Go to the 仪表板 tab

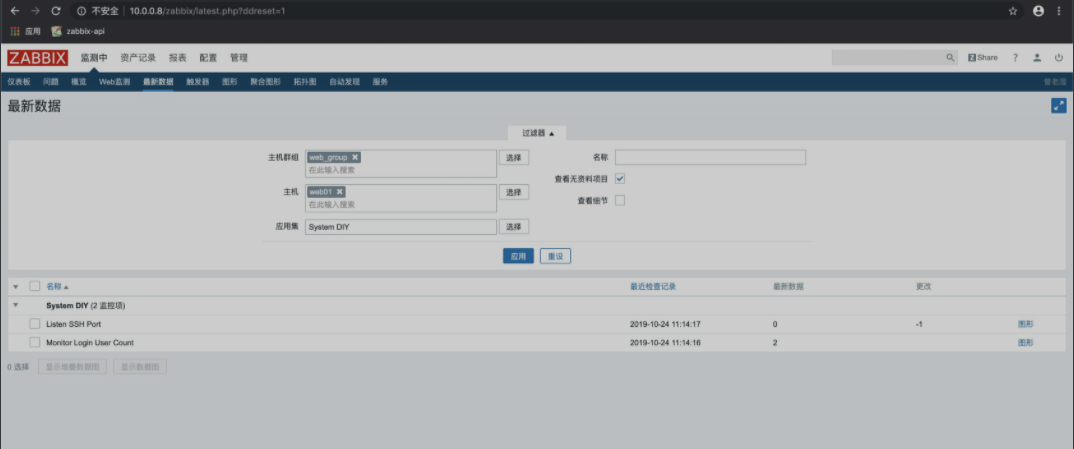point(19,82)
